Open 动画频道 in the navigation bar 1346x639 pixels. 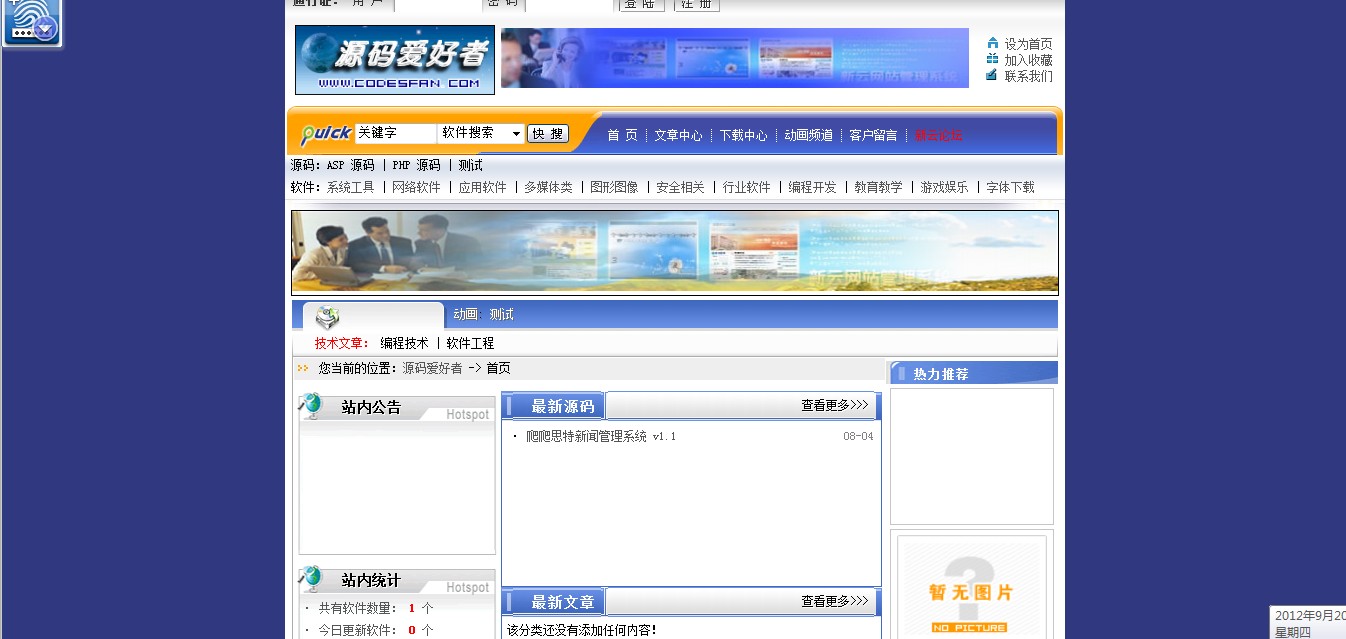click(x=808, y=135)
